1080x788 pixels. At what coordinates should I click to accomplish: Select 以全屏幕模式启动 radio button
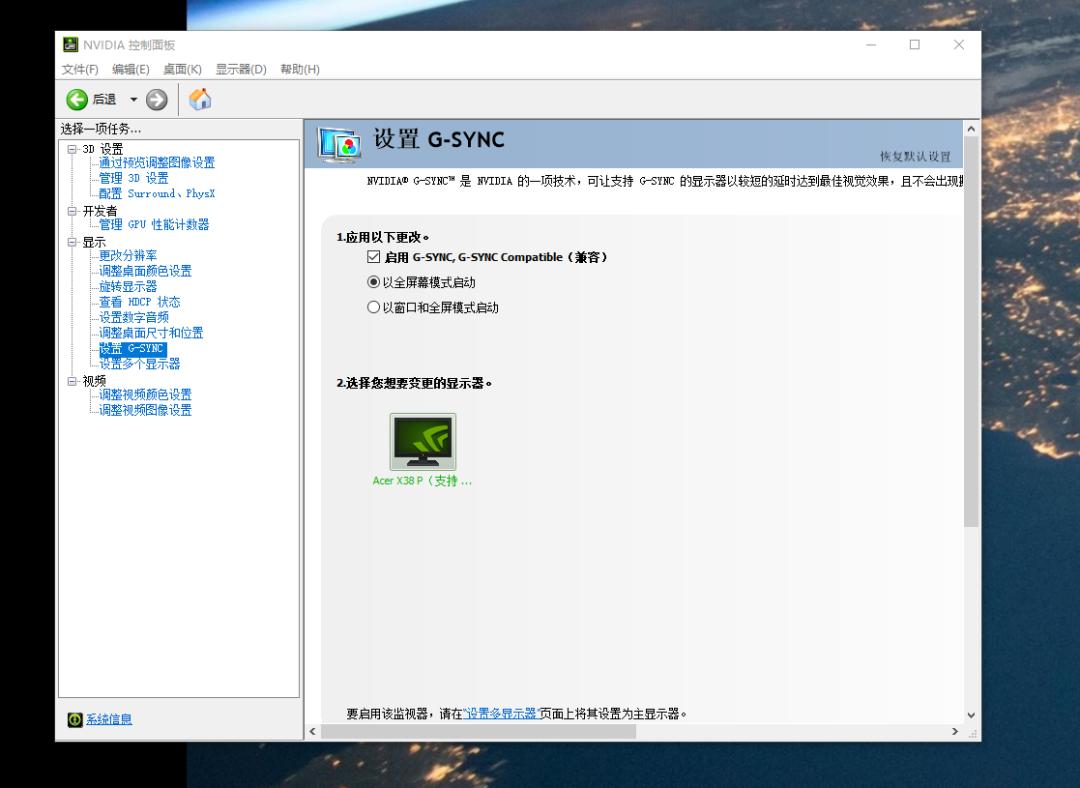click(x=374, y=282)
